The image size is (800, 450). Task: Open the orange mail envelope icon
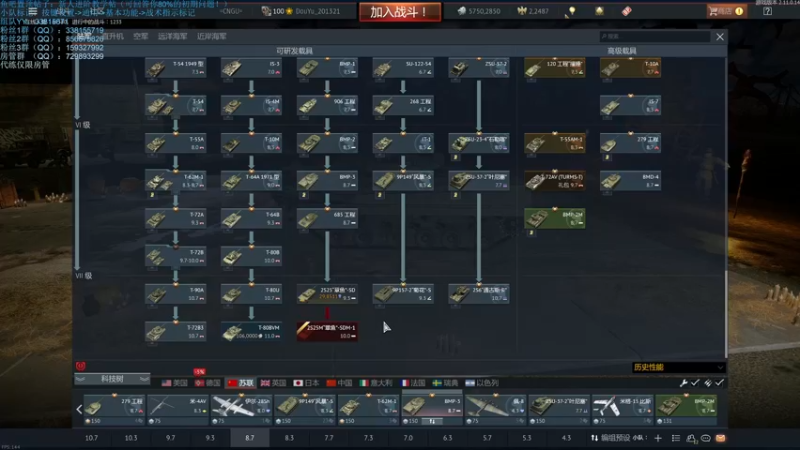pyautogui.click(x=720, y=438)
